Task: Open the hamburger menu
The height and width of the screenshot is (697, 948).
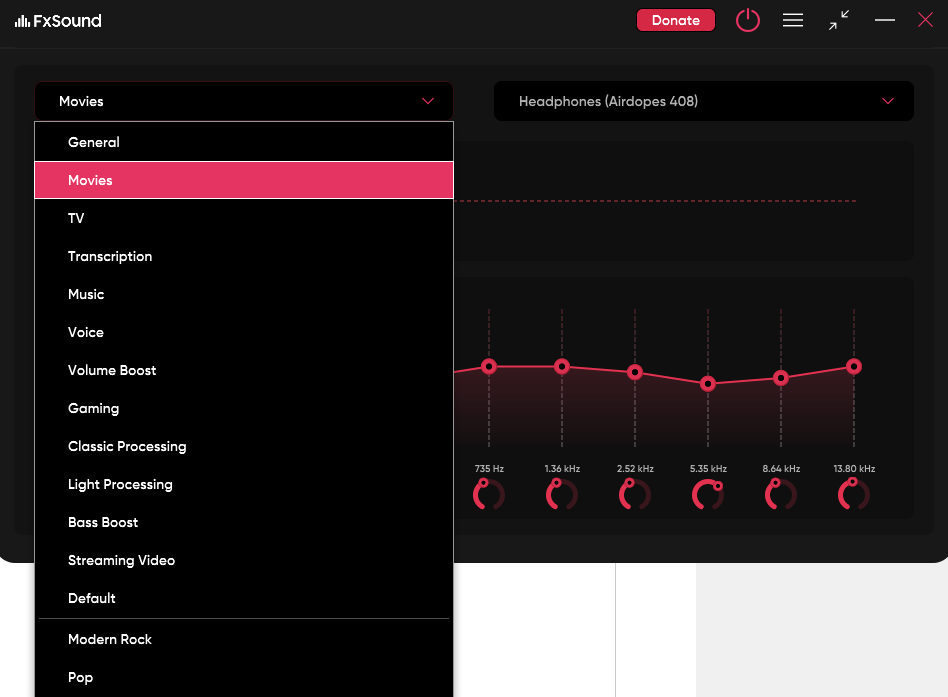Action: (x=793, y=21)
